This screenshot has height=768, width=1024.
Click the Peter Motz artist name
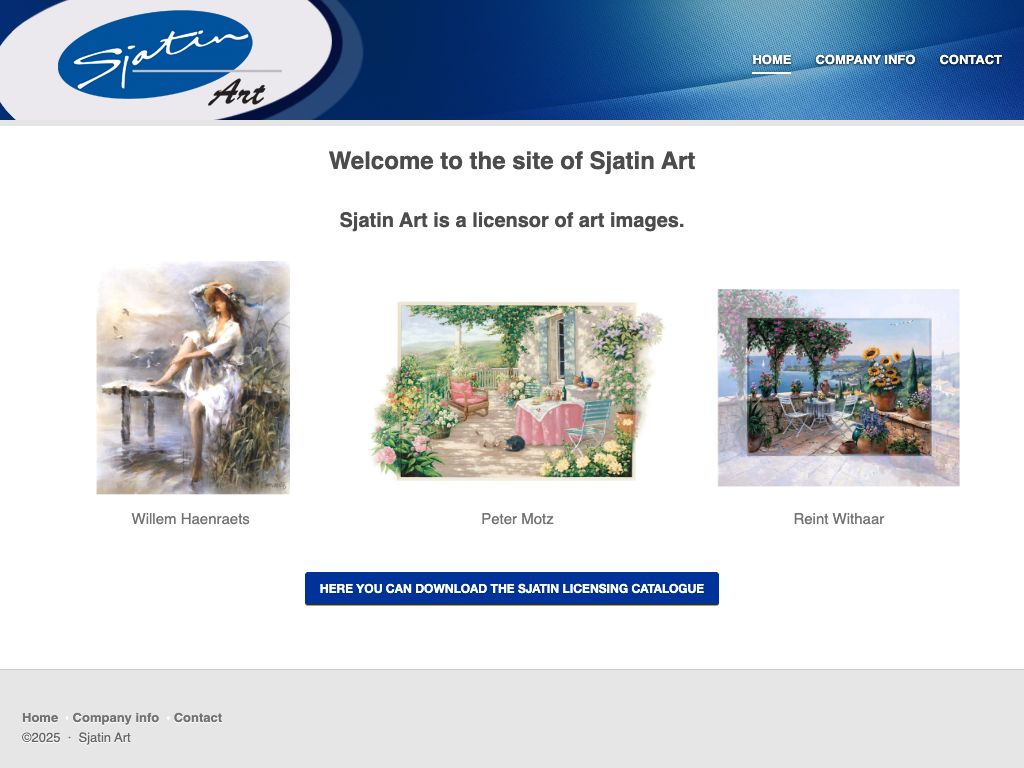517,519
